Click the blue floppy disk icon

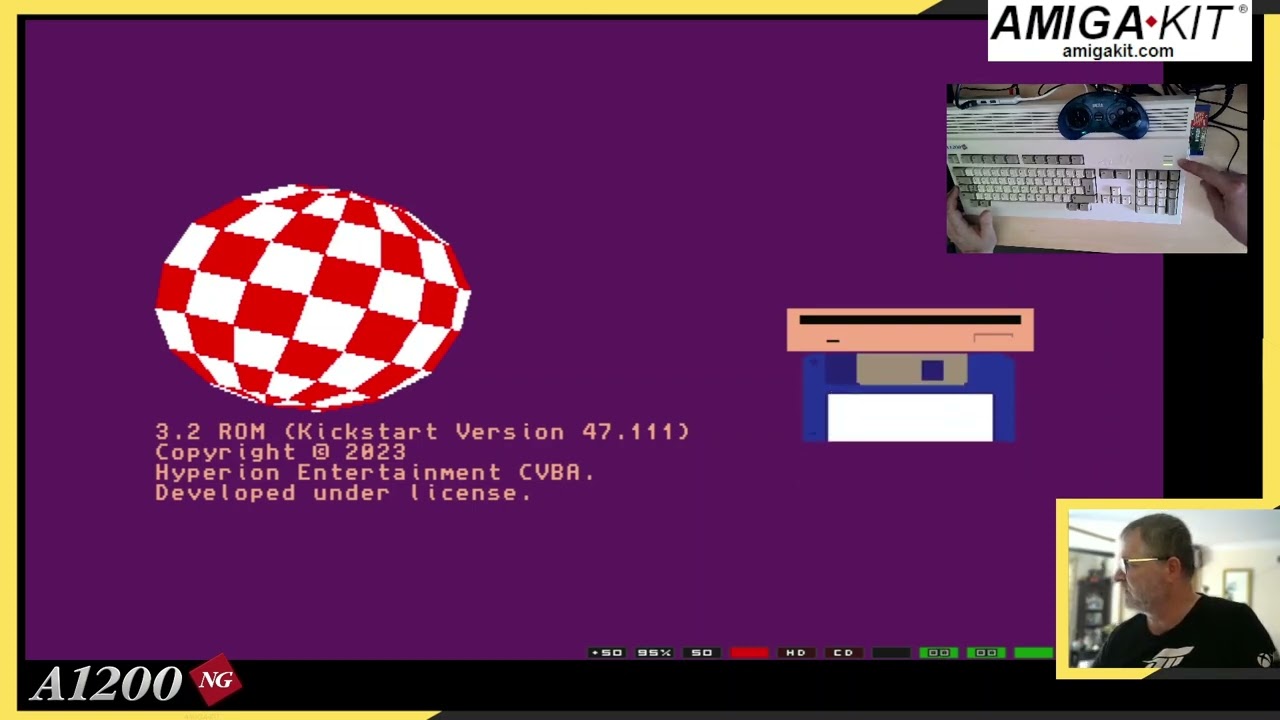pyautogui.click(x=909, y=398)
